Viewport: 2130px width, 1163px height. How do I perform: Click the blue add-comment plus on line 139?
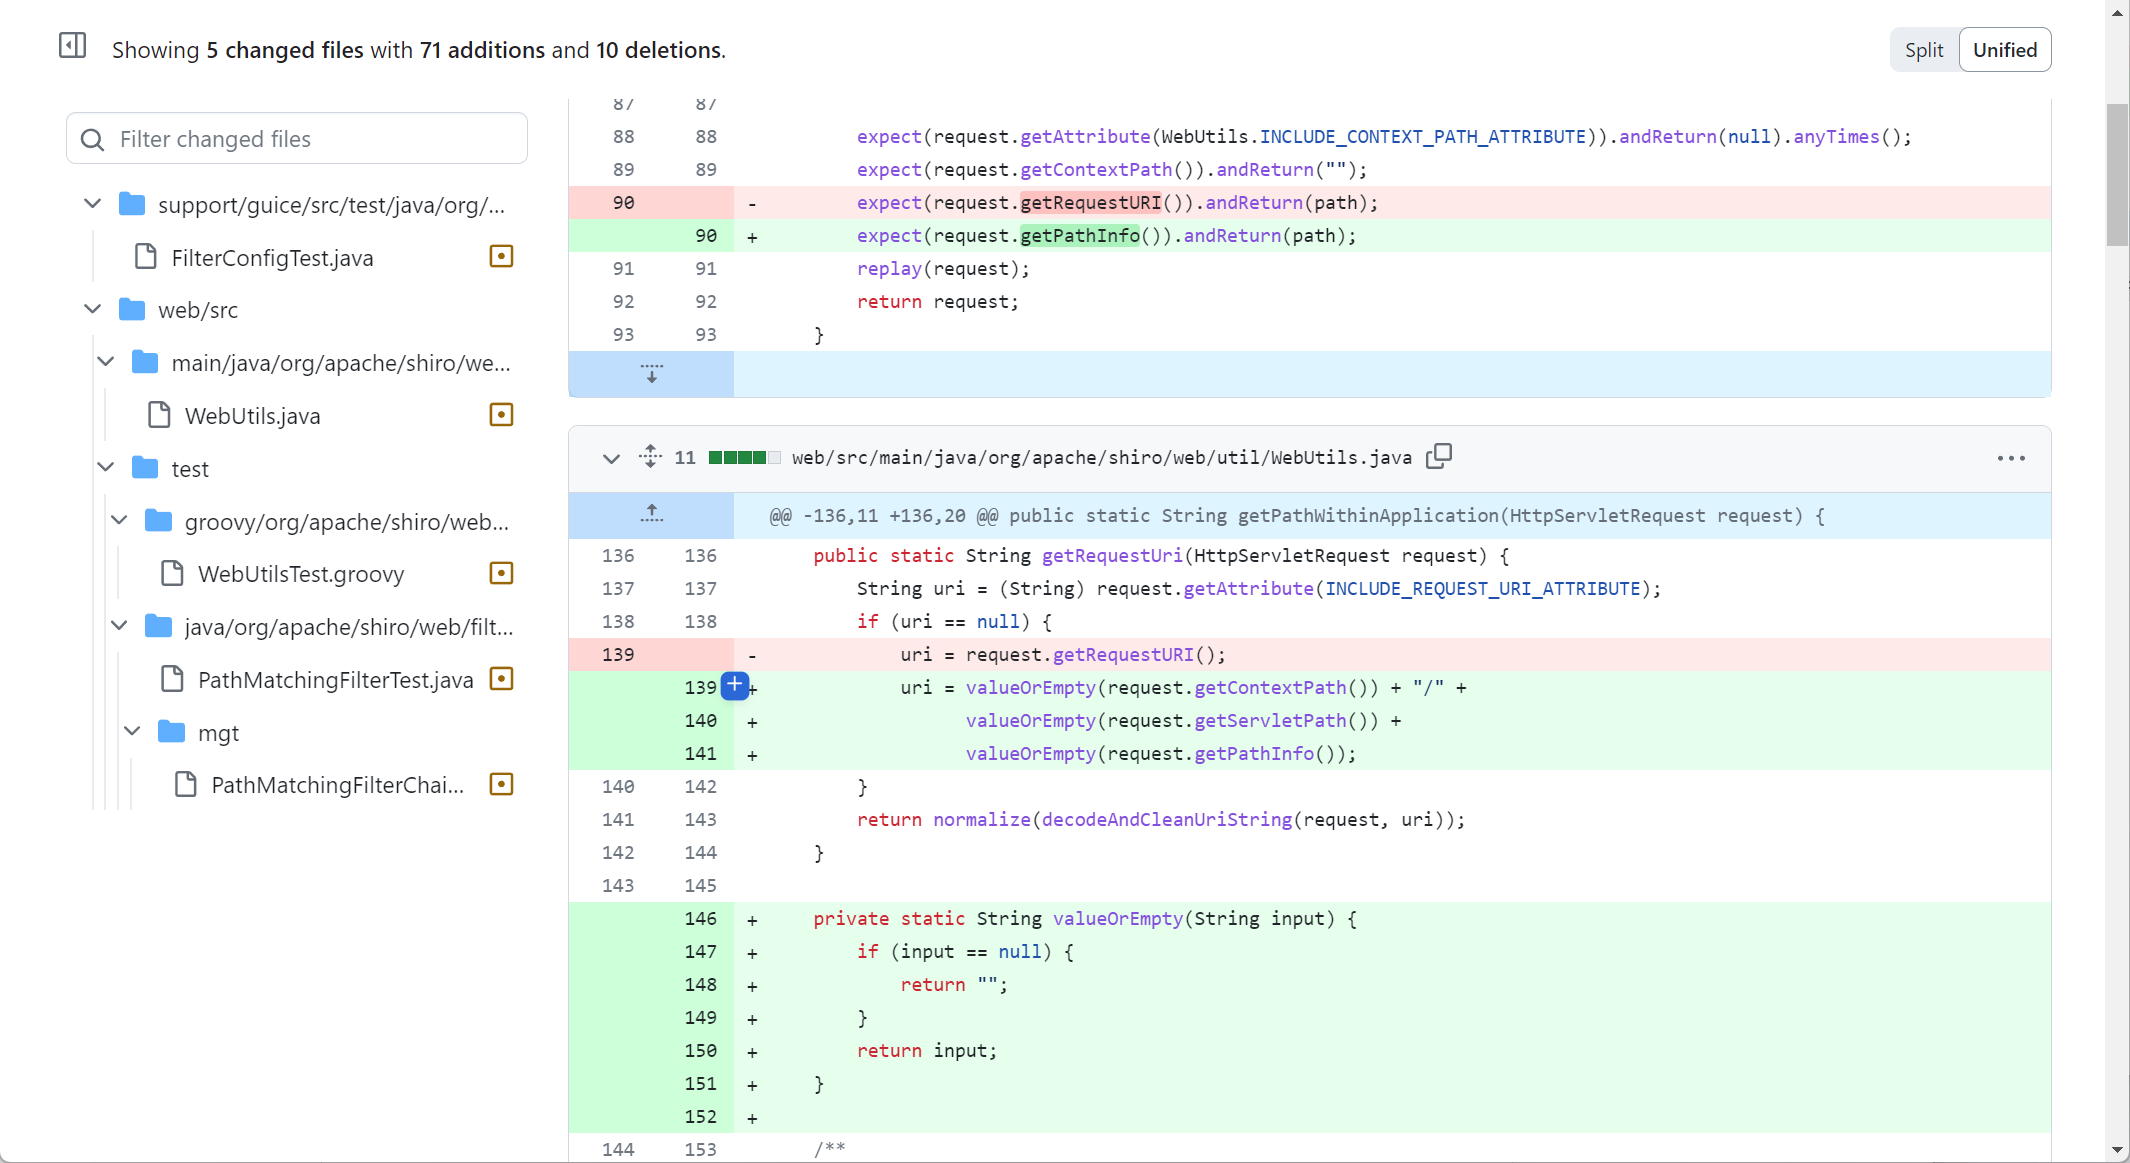click(x=734, y=686)
